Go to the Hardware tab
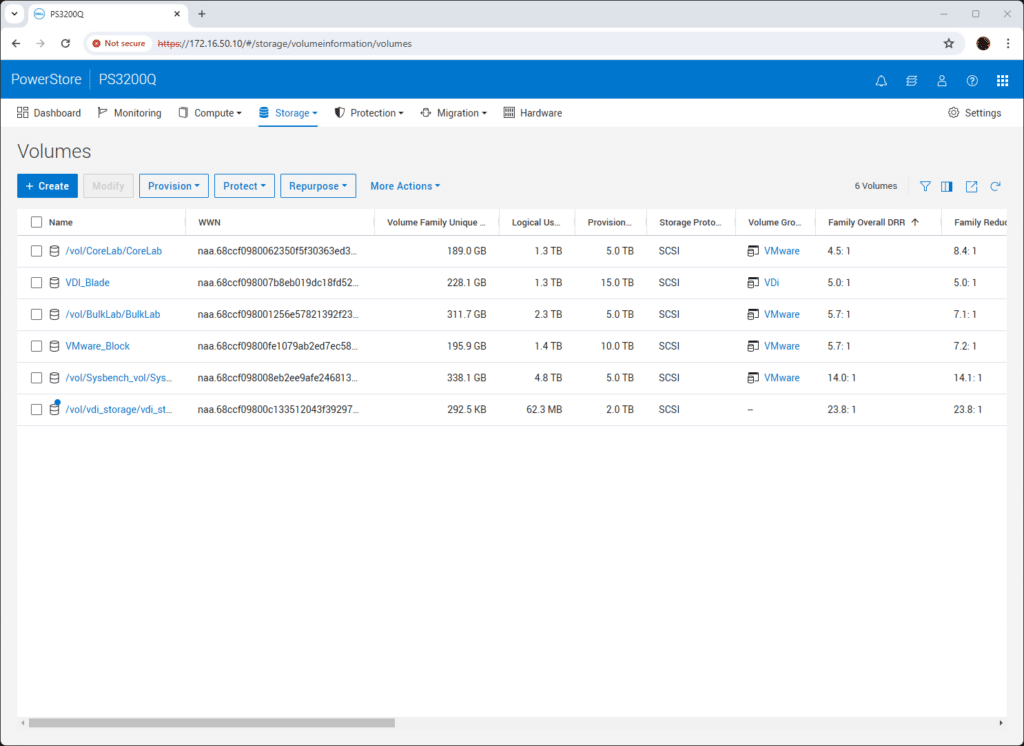Image resolution: width=1024 pixels, height=746 pixels. coord(533,113)
